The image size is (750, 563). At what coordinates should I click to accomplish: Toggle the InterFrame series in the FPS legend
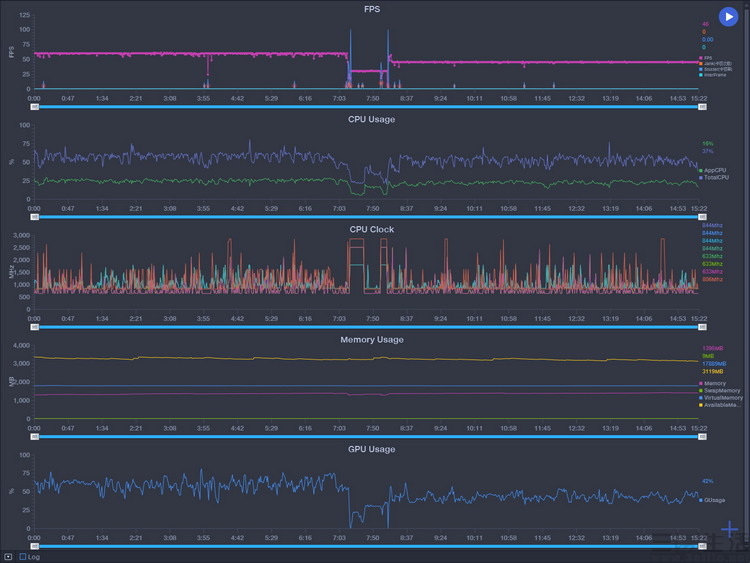(713, 75)
